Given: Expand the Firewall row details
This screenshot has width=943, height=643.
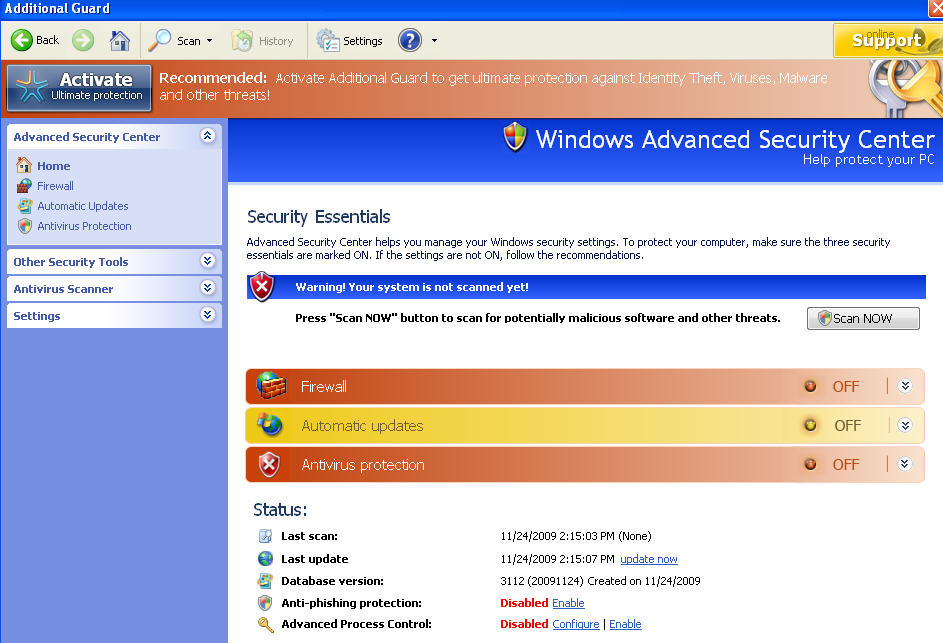Looking at the screenshot, I should pyautogui.click(x=905, y=386).
